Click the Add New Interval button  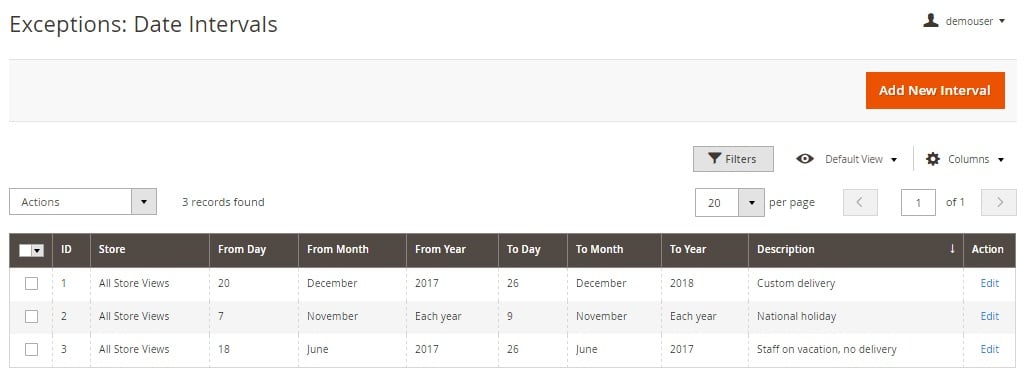tap(935, 90)
